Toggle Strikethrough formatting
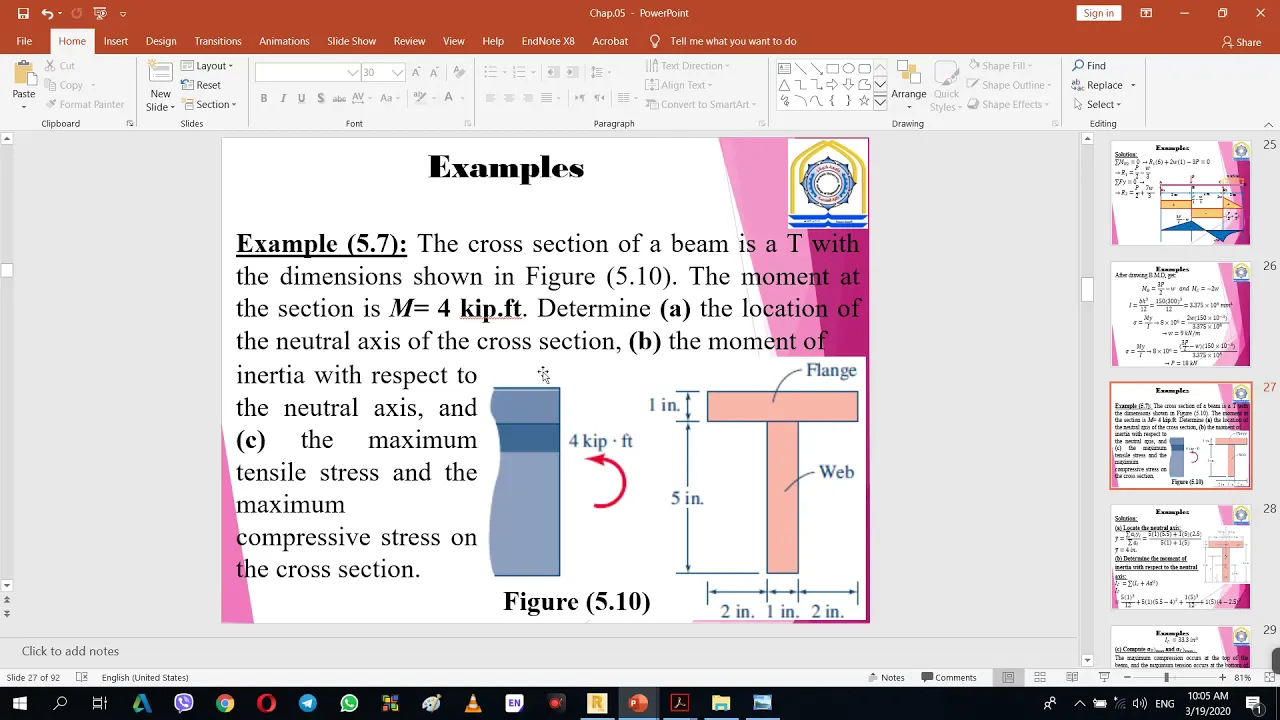 click(339, 98)
